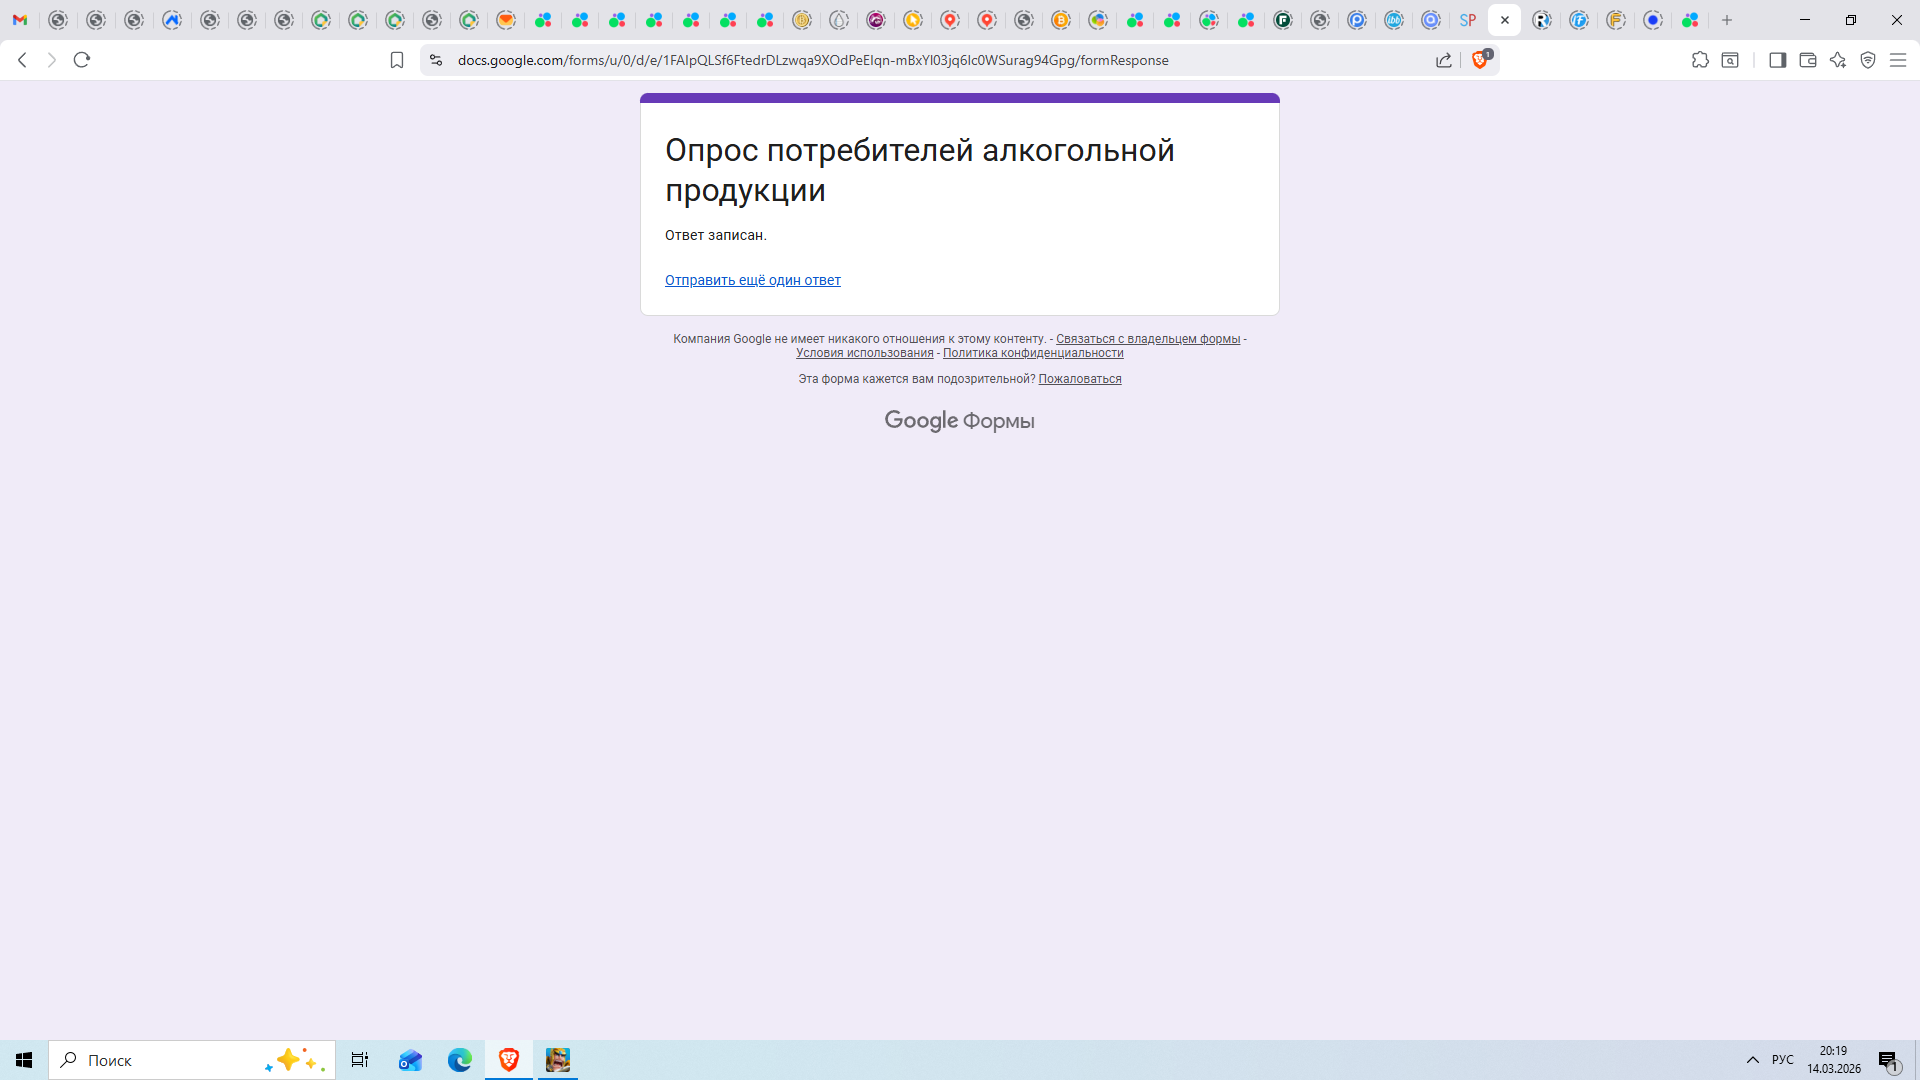Open the extensions puzzle icon
This screenshot has height=1080, width=1920.
pyautogui.click(x=1700, y=60)
